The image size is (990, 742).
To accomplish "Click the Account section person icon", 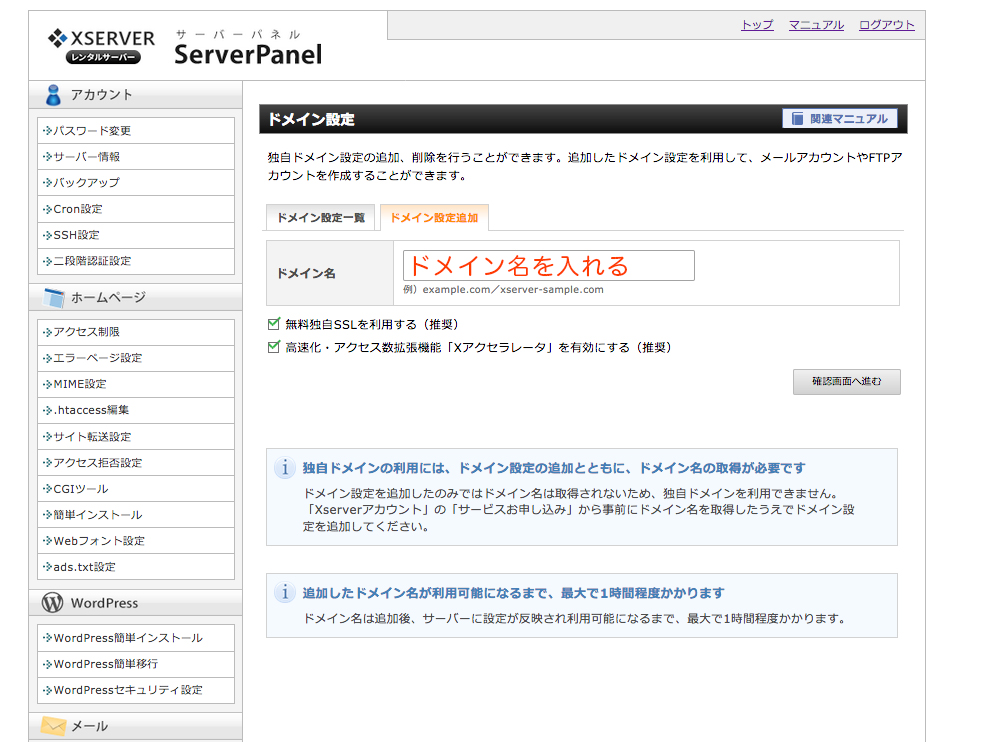I will pyautogui.click(x=53, y=95).
